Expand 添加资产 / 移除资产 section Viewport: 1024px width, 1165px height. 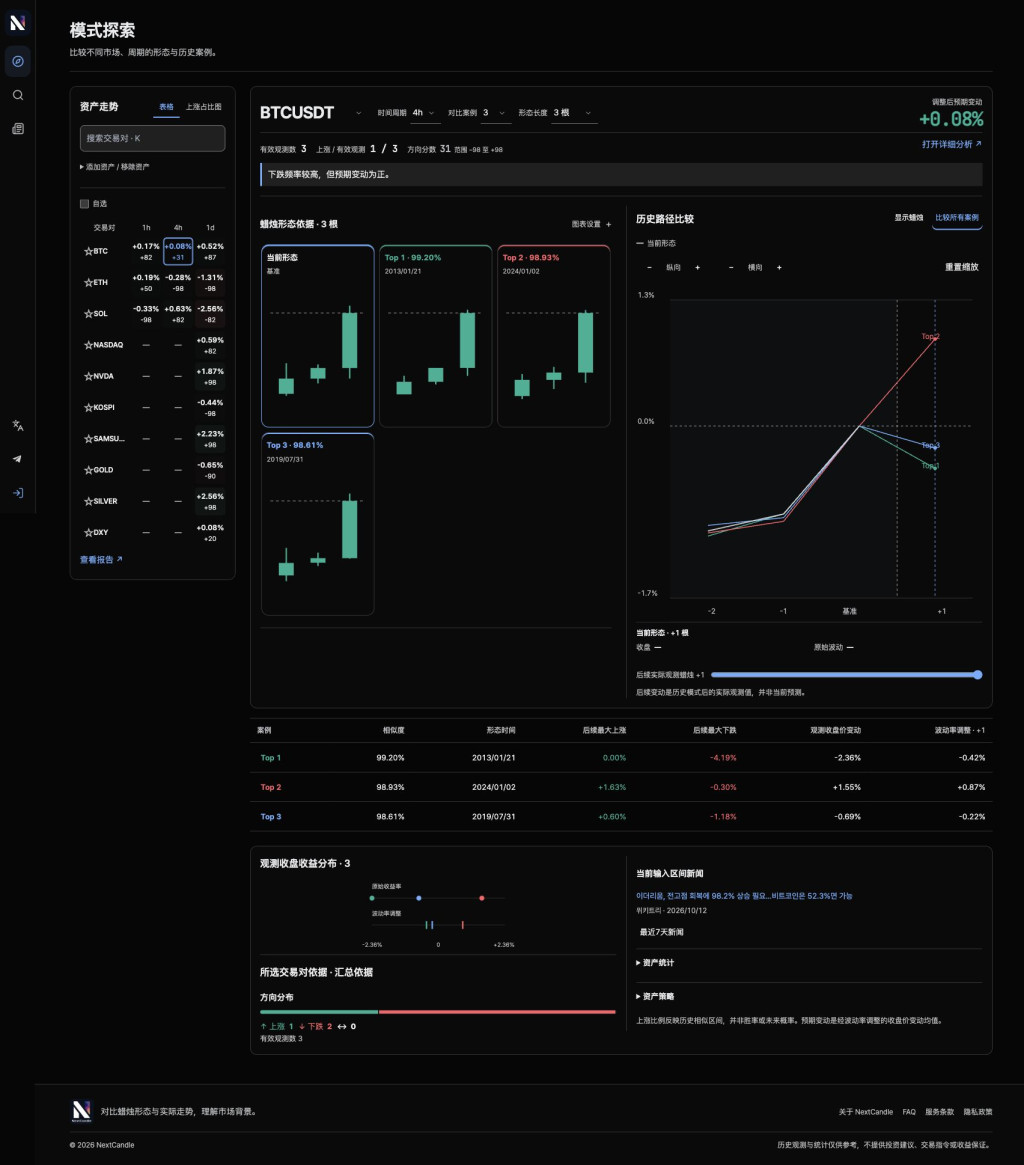click(x=114, y=167)
